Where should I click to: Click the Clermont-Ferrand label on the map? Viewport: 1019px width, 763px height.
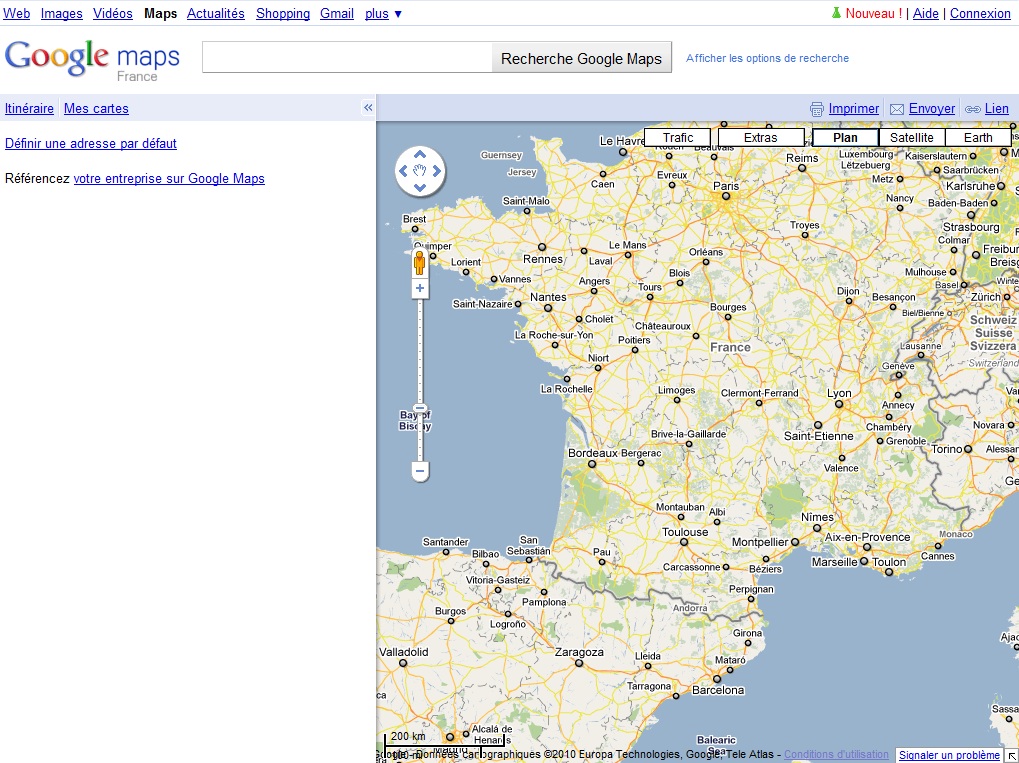tap(760, 393)
